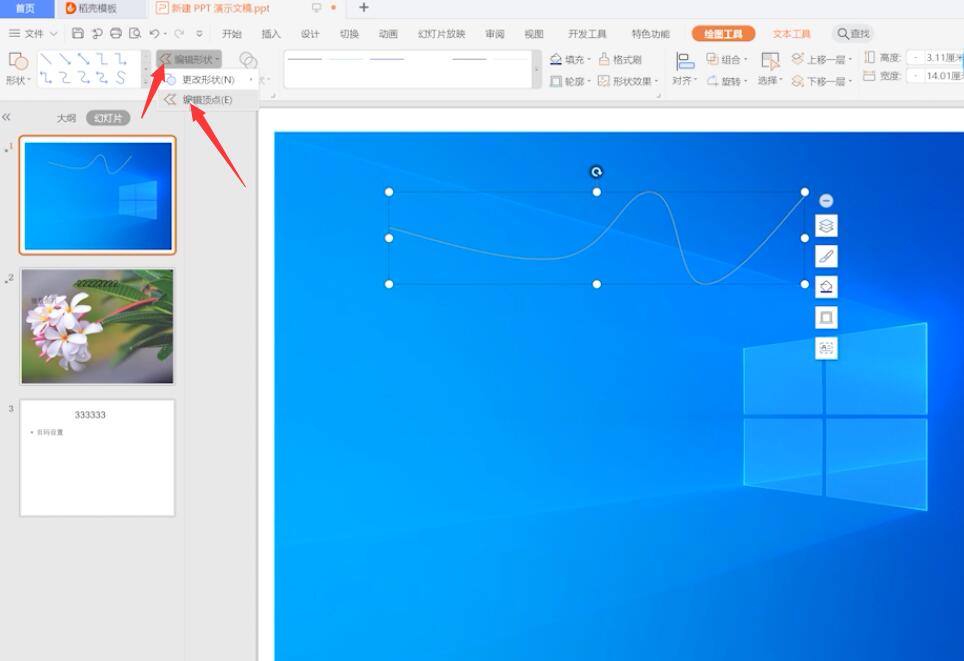
Task: Open the 幻灯片放映 ribbon tab
Action: [x=441, y=34]
